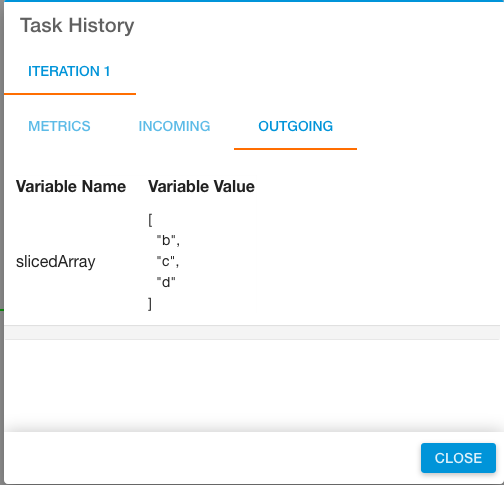Image resolution: width=504 pixels, height=485 pixels.
Task: Click the orange underline beneath ITERATION 1
Action: 70,94
